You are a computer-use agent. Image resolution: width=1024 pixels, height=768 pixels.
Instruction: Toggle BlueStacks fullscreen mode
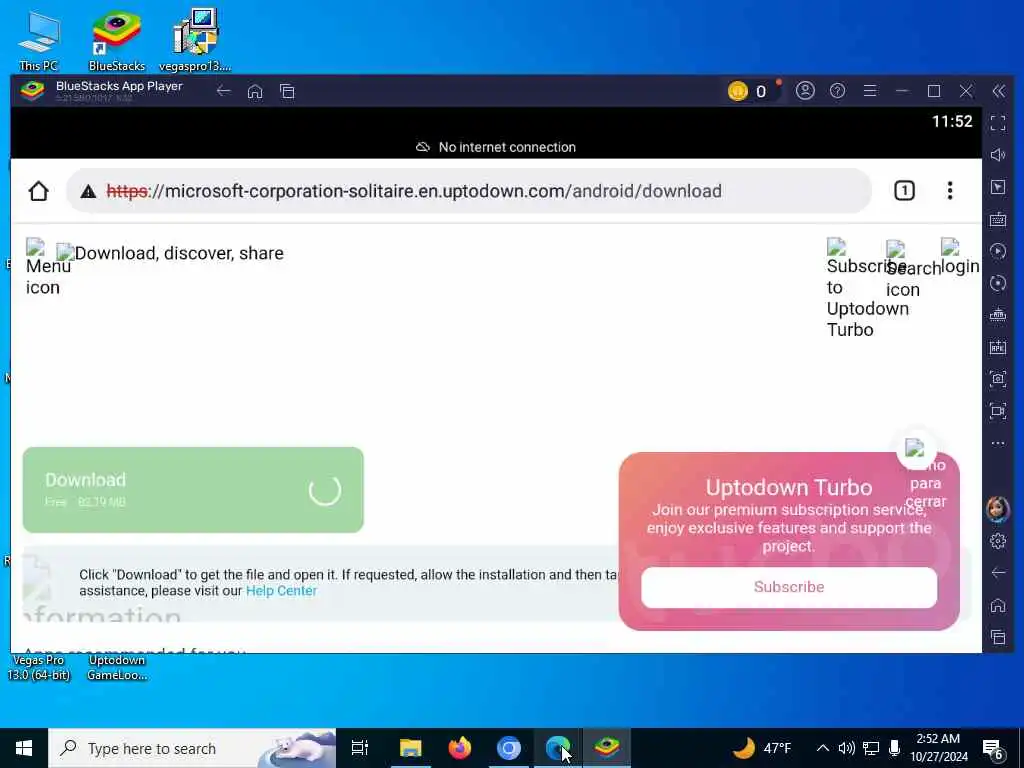pos(998,123)
